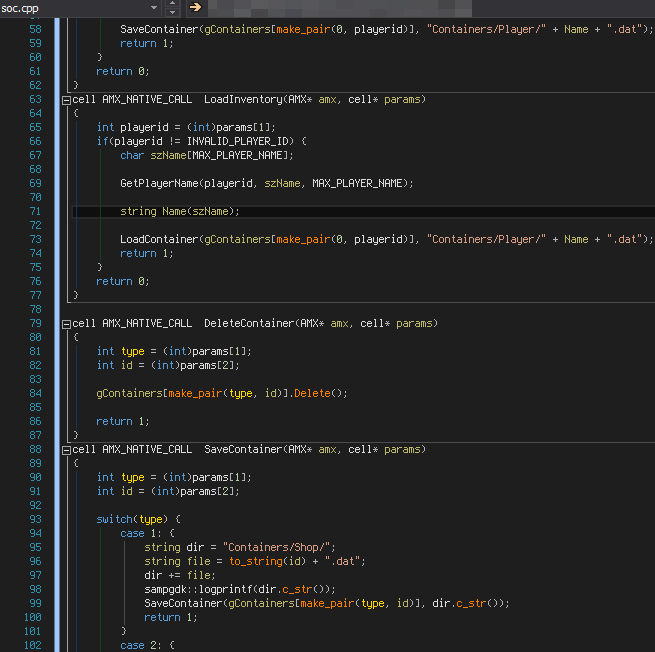This screenshot has height=652, width=655.
Task: Click 'int id' declaration on line 82
Action: (114, 365)
